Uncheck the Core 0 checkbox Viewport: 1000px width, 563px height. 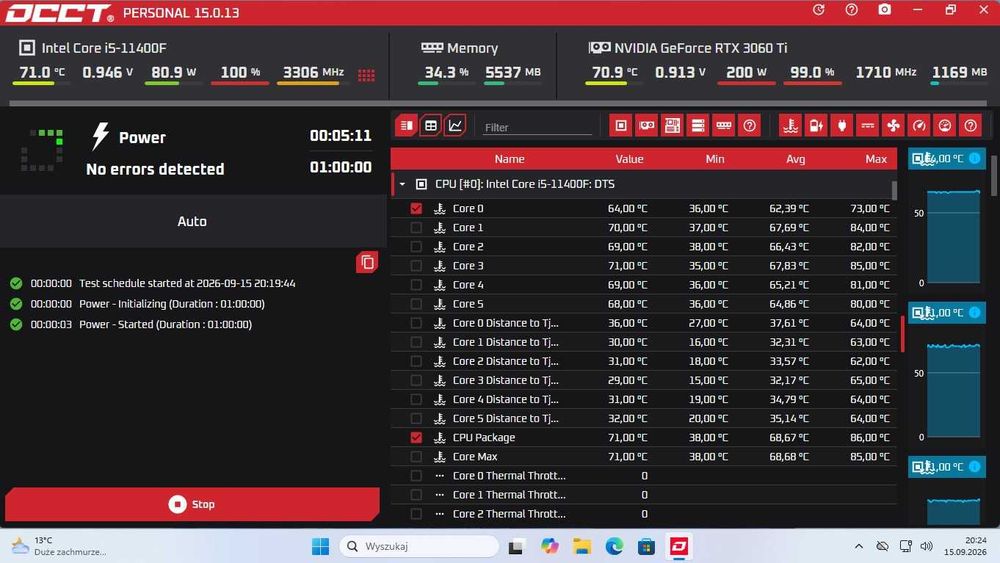[416, 208]
